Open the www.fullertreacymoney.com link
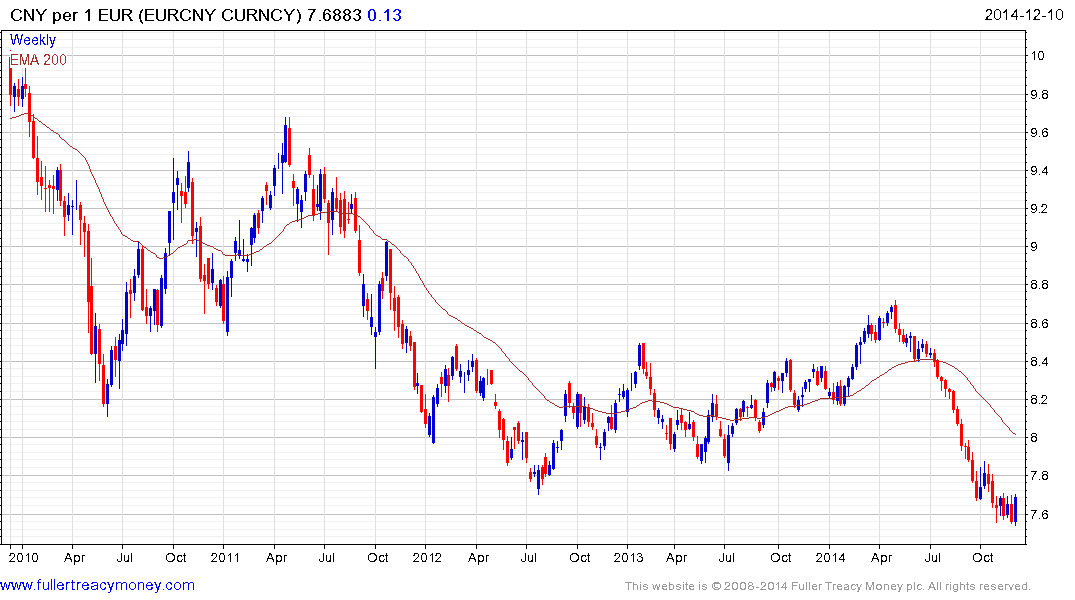The width and height of the screenshot is (1075, 600). pyautogui.click(x=97, y=585)
